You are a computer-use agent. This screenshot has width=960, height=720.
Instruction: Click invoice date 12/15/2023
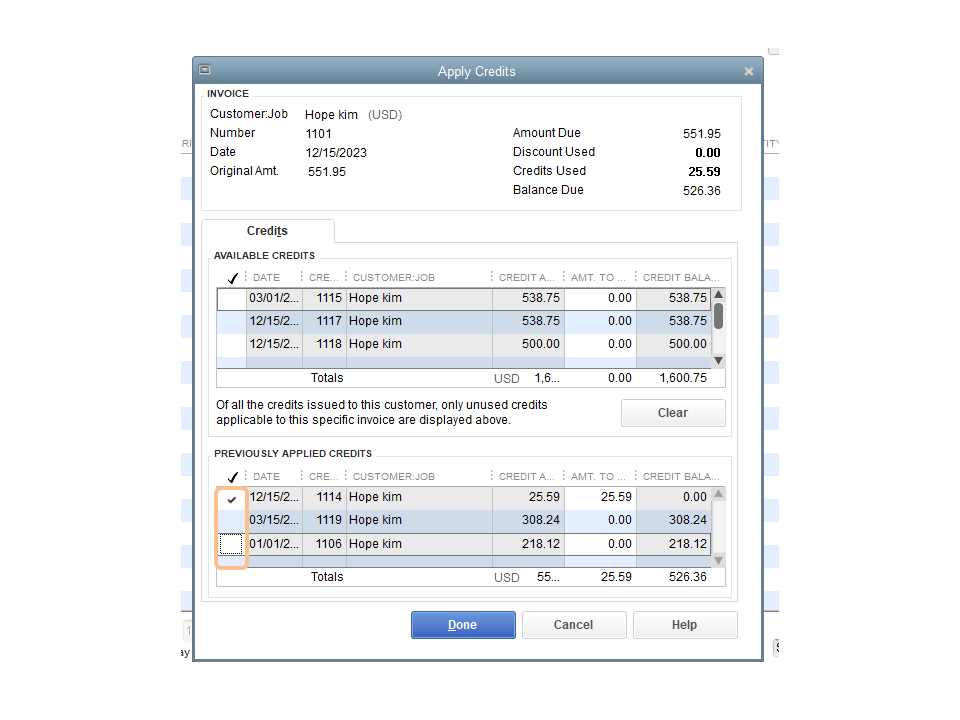[x=336, y=152]
